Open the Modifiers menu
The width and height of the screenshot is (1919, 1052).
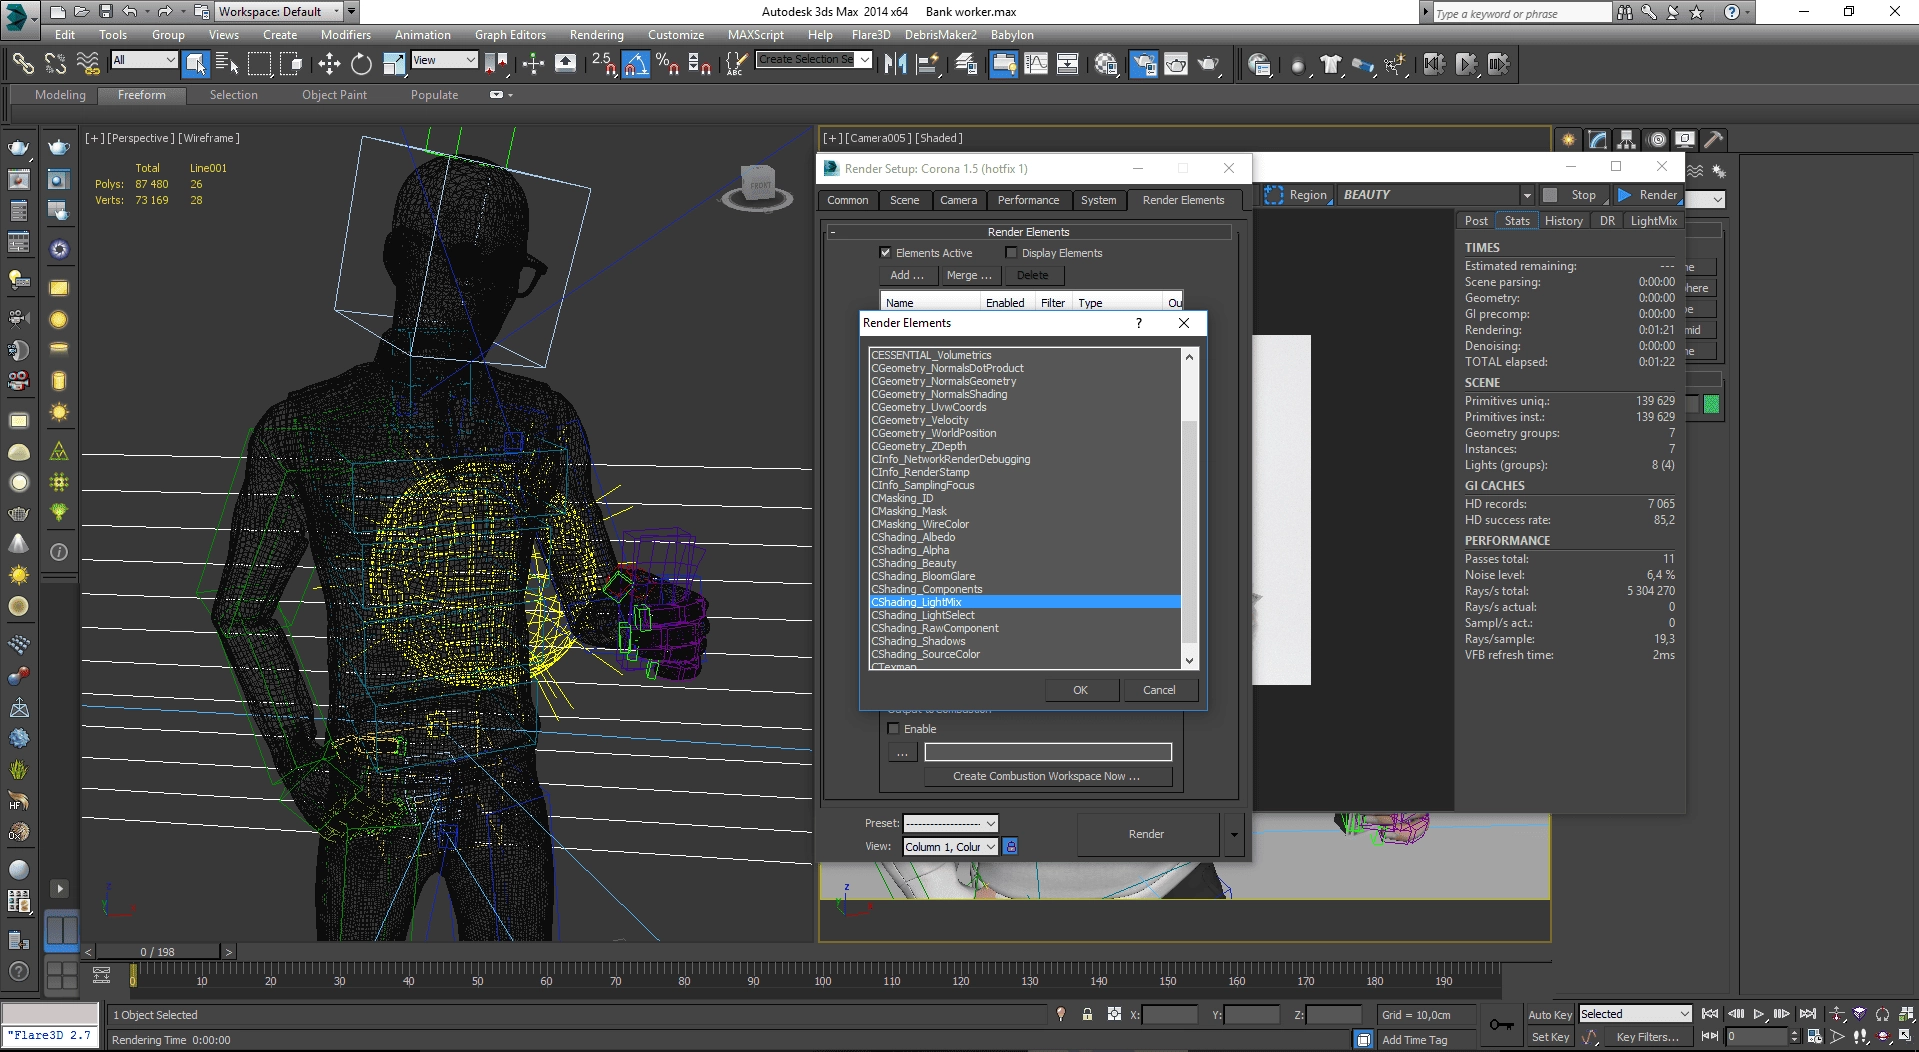345,34
